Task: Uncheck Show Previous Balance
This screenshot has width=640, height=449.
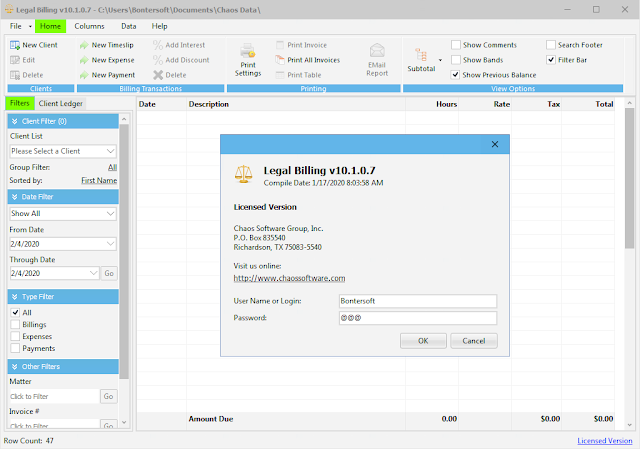Action: (x=456, y=75)
